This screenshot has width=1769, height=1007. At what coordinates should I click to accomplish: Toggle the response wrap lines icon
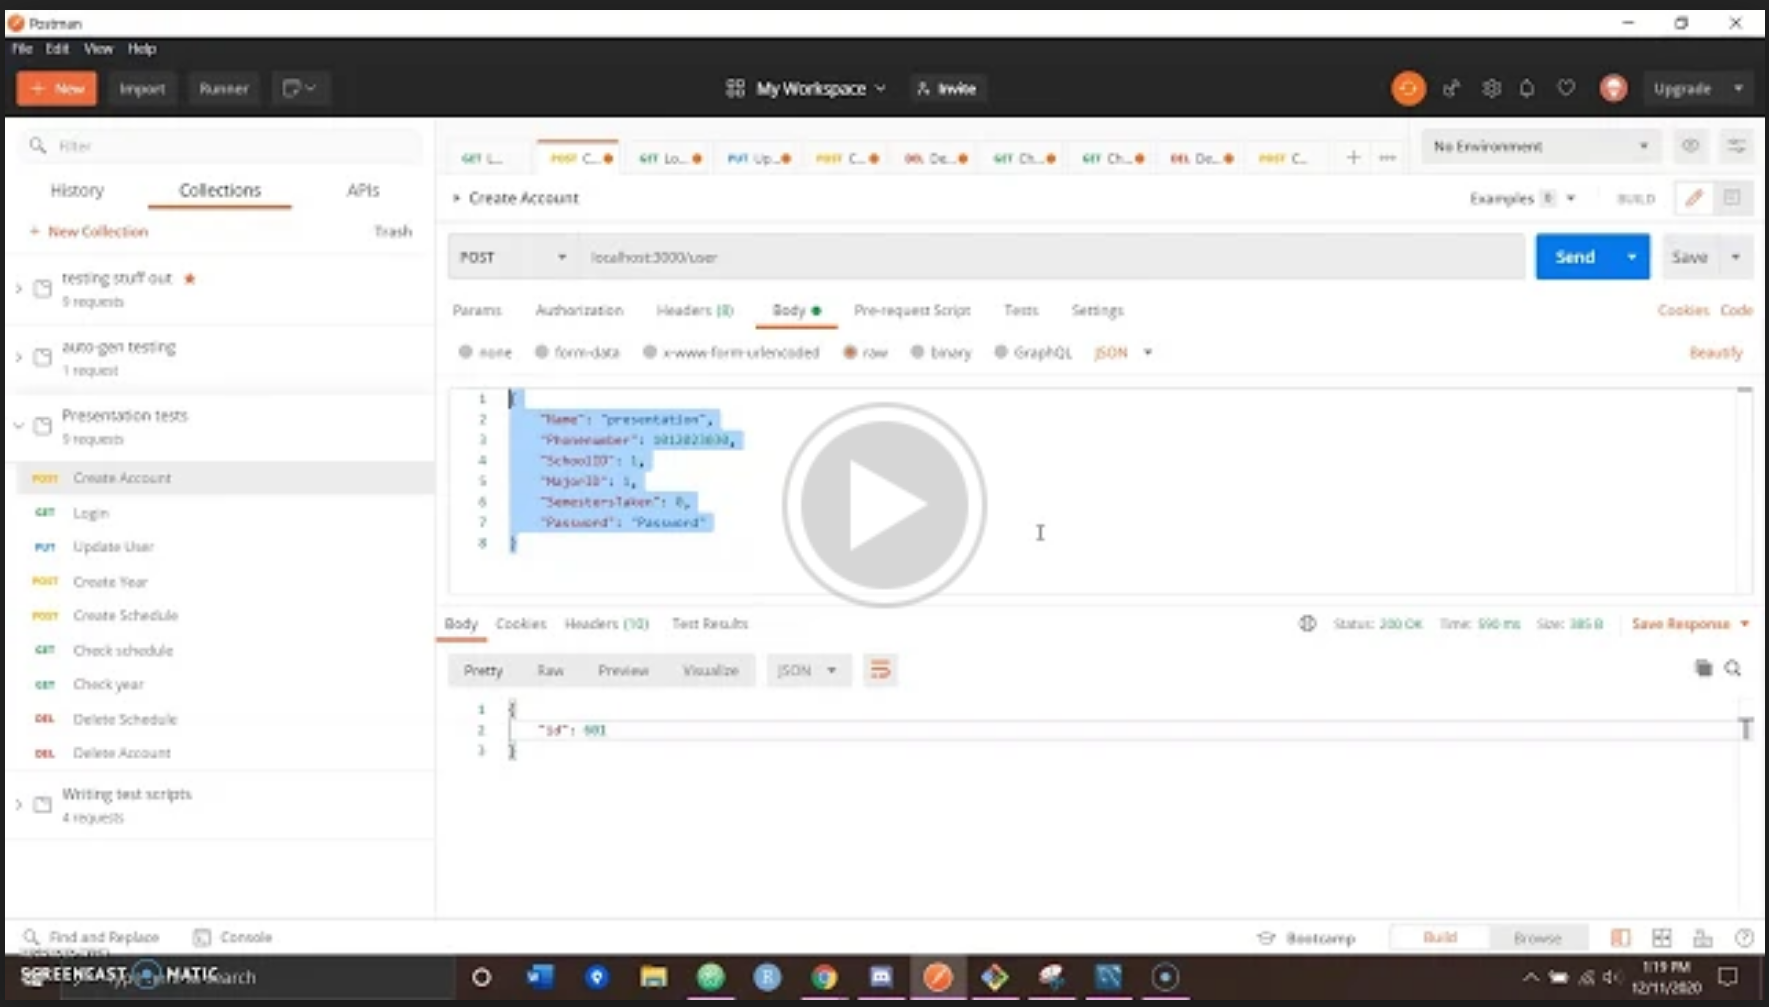[880, 670]
